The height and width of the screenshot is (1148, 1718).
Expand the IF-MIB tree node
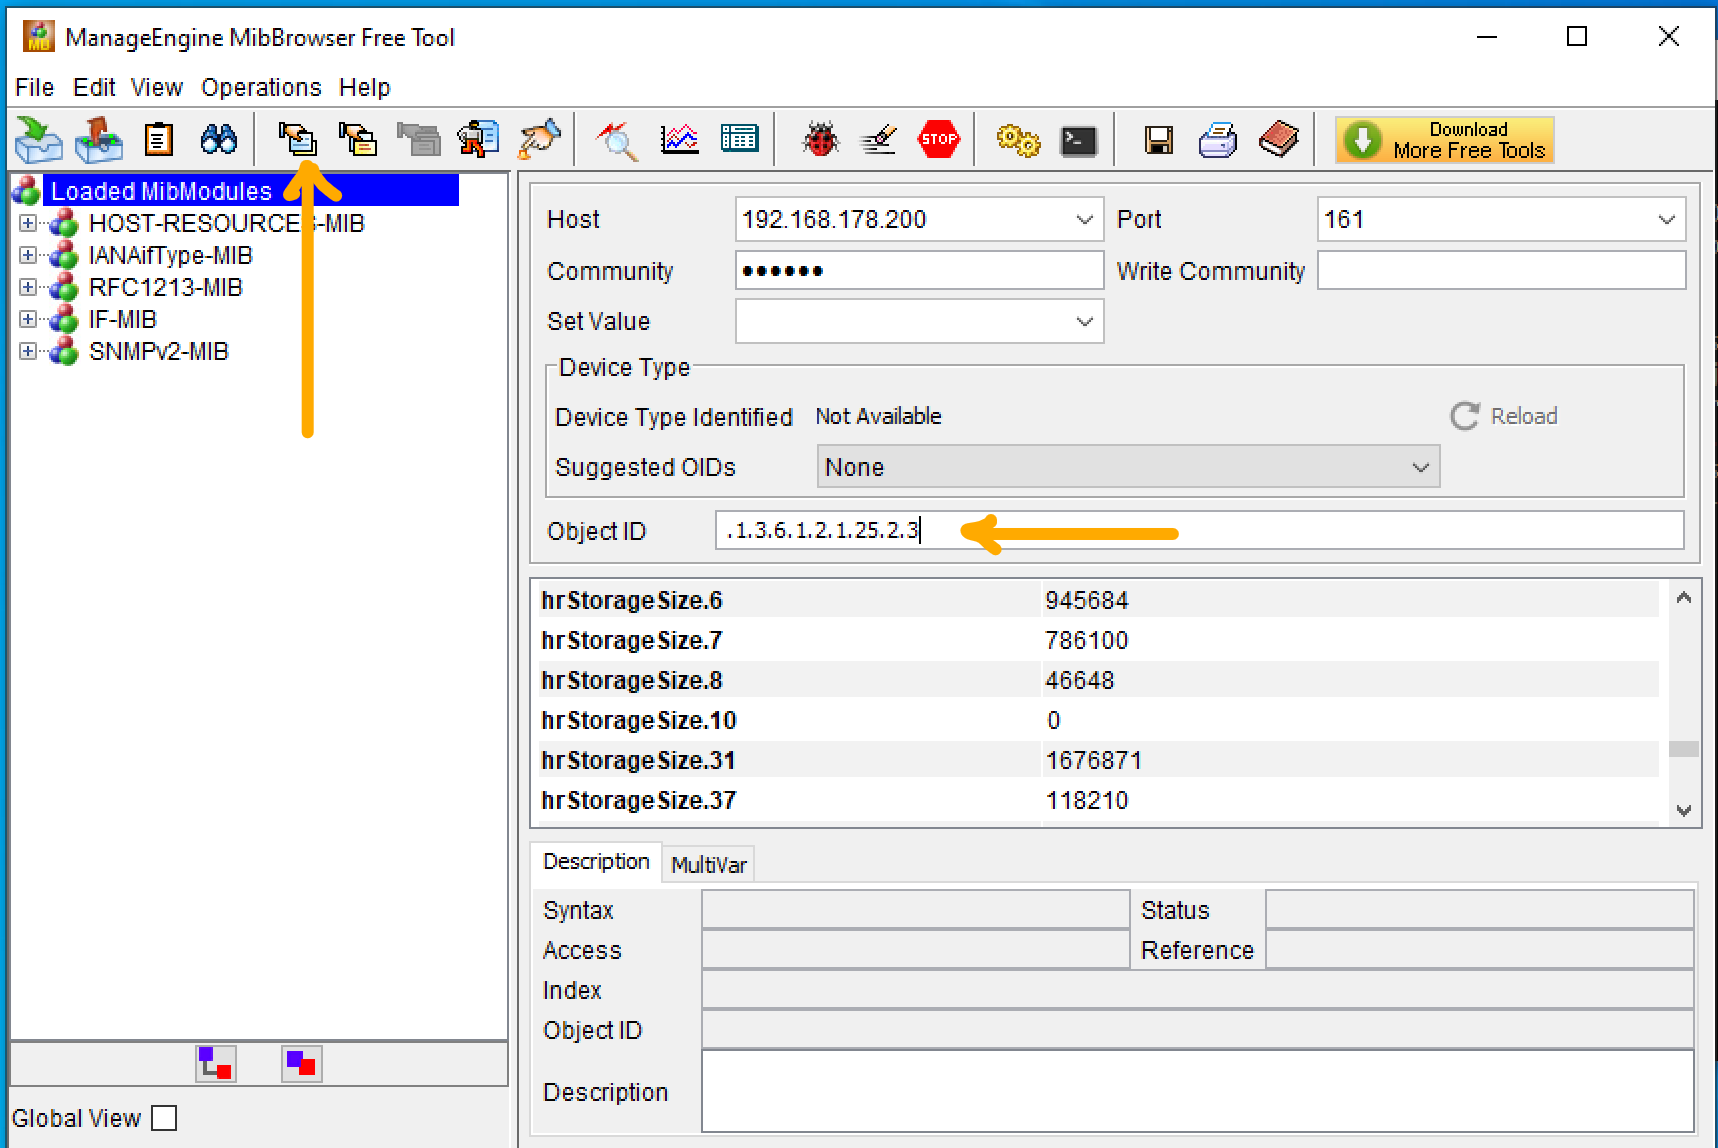28,319
